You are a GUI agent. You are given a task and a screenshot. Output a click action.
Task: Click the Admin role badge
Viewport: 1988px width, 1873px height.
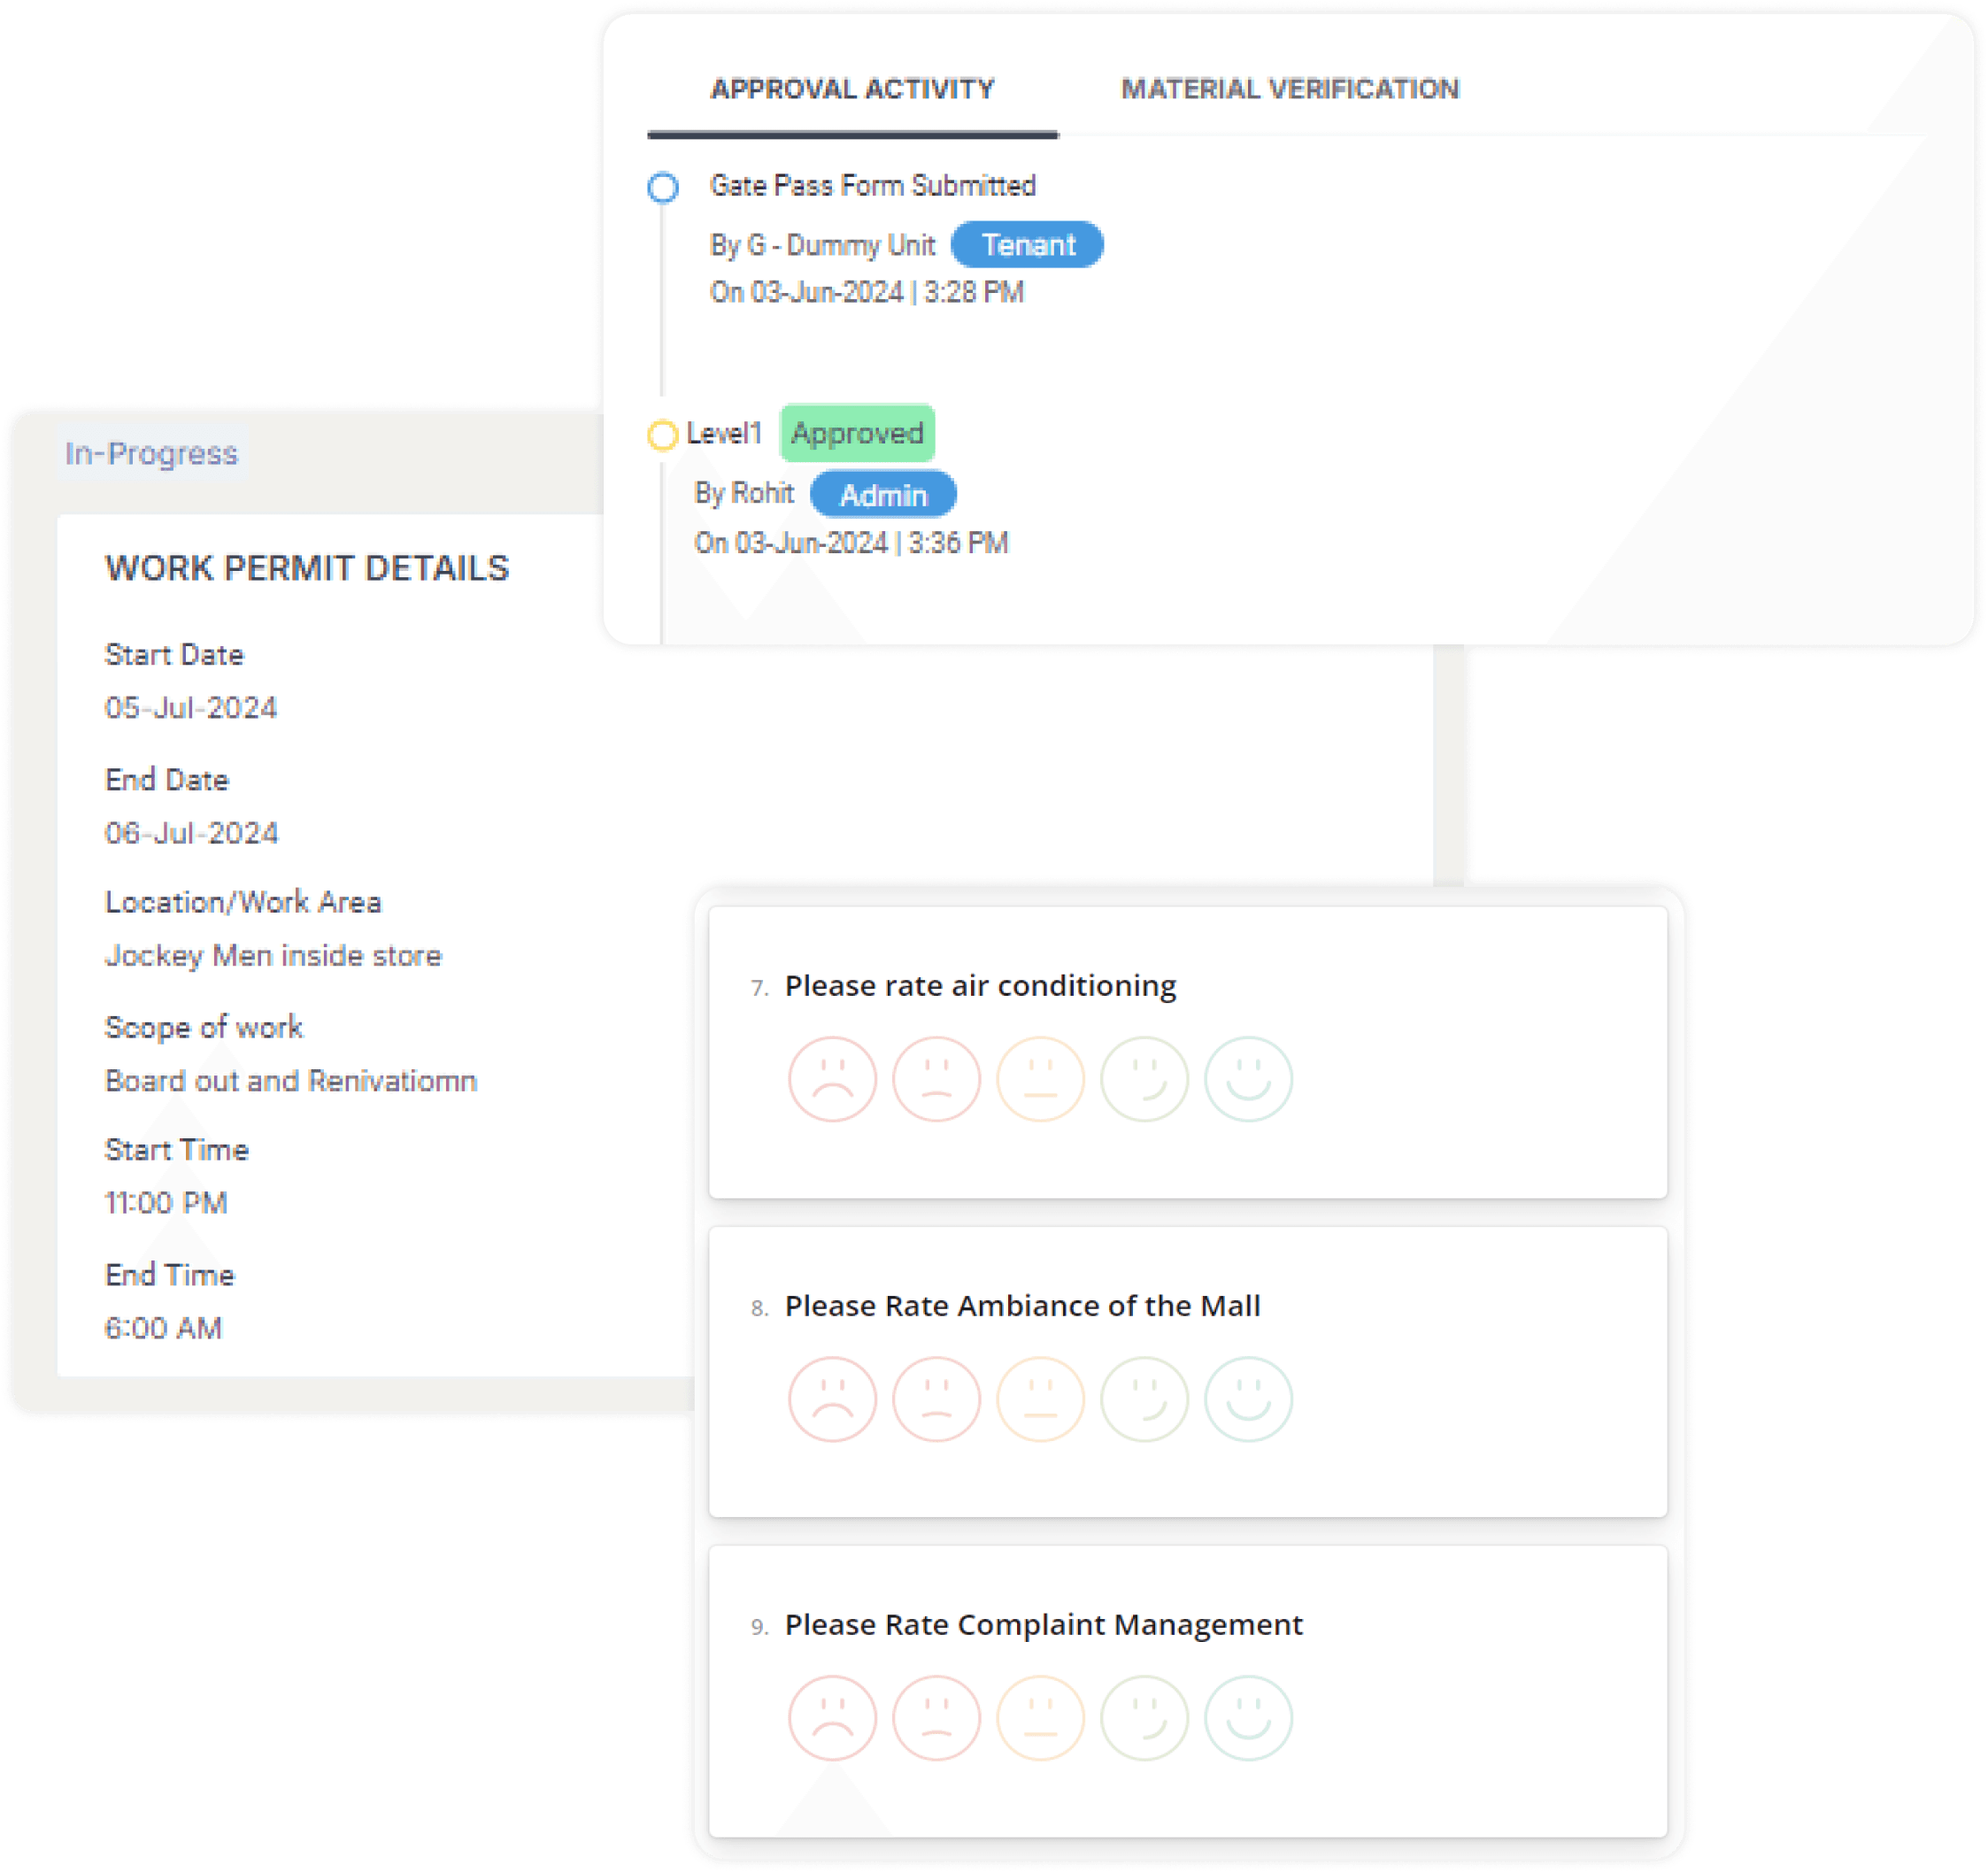(883, 495)
